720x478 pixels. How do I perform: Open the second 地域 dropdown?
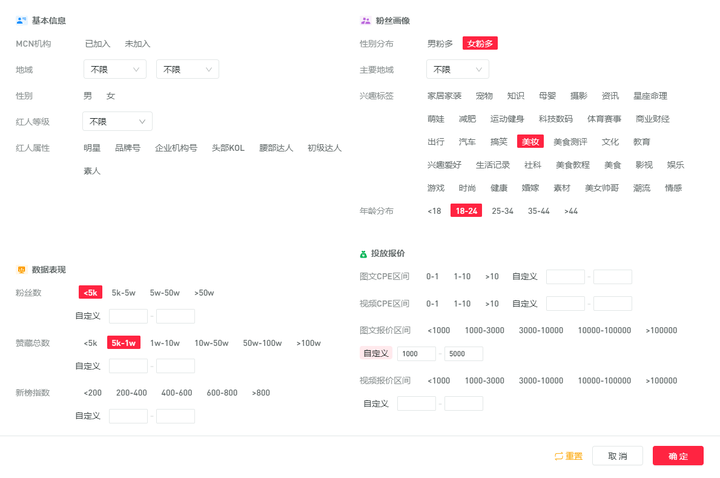pyautogui.click(x=187, y=70)
